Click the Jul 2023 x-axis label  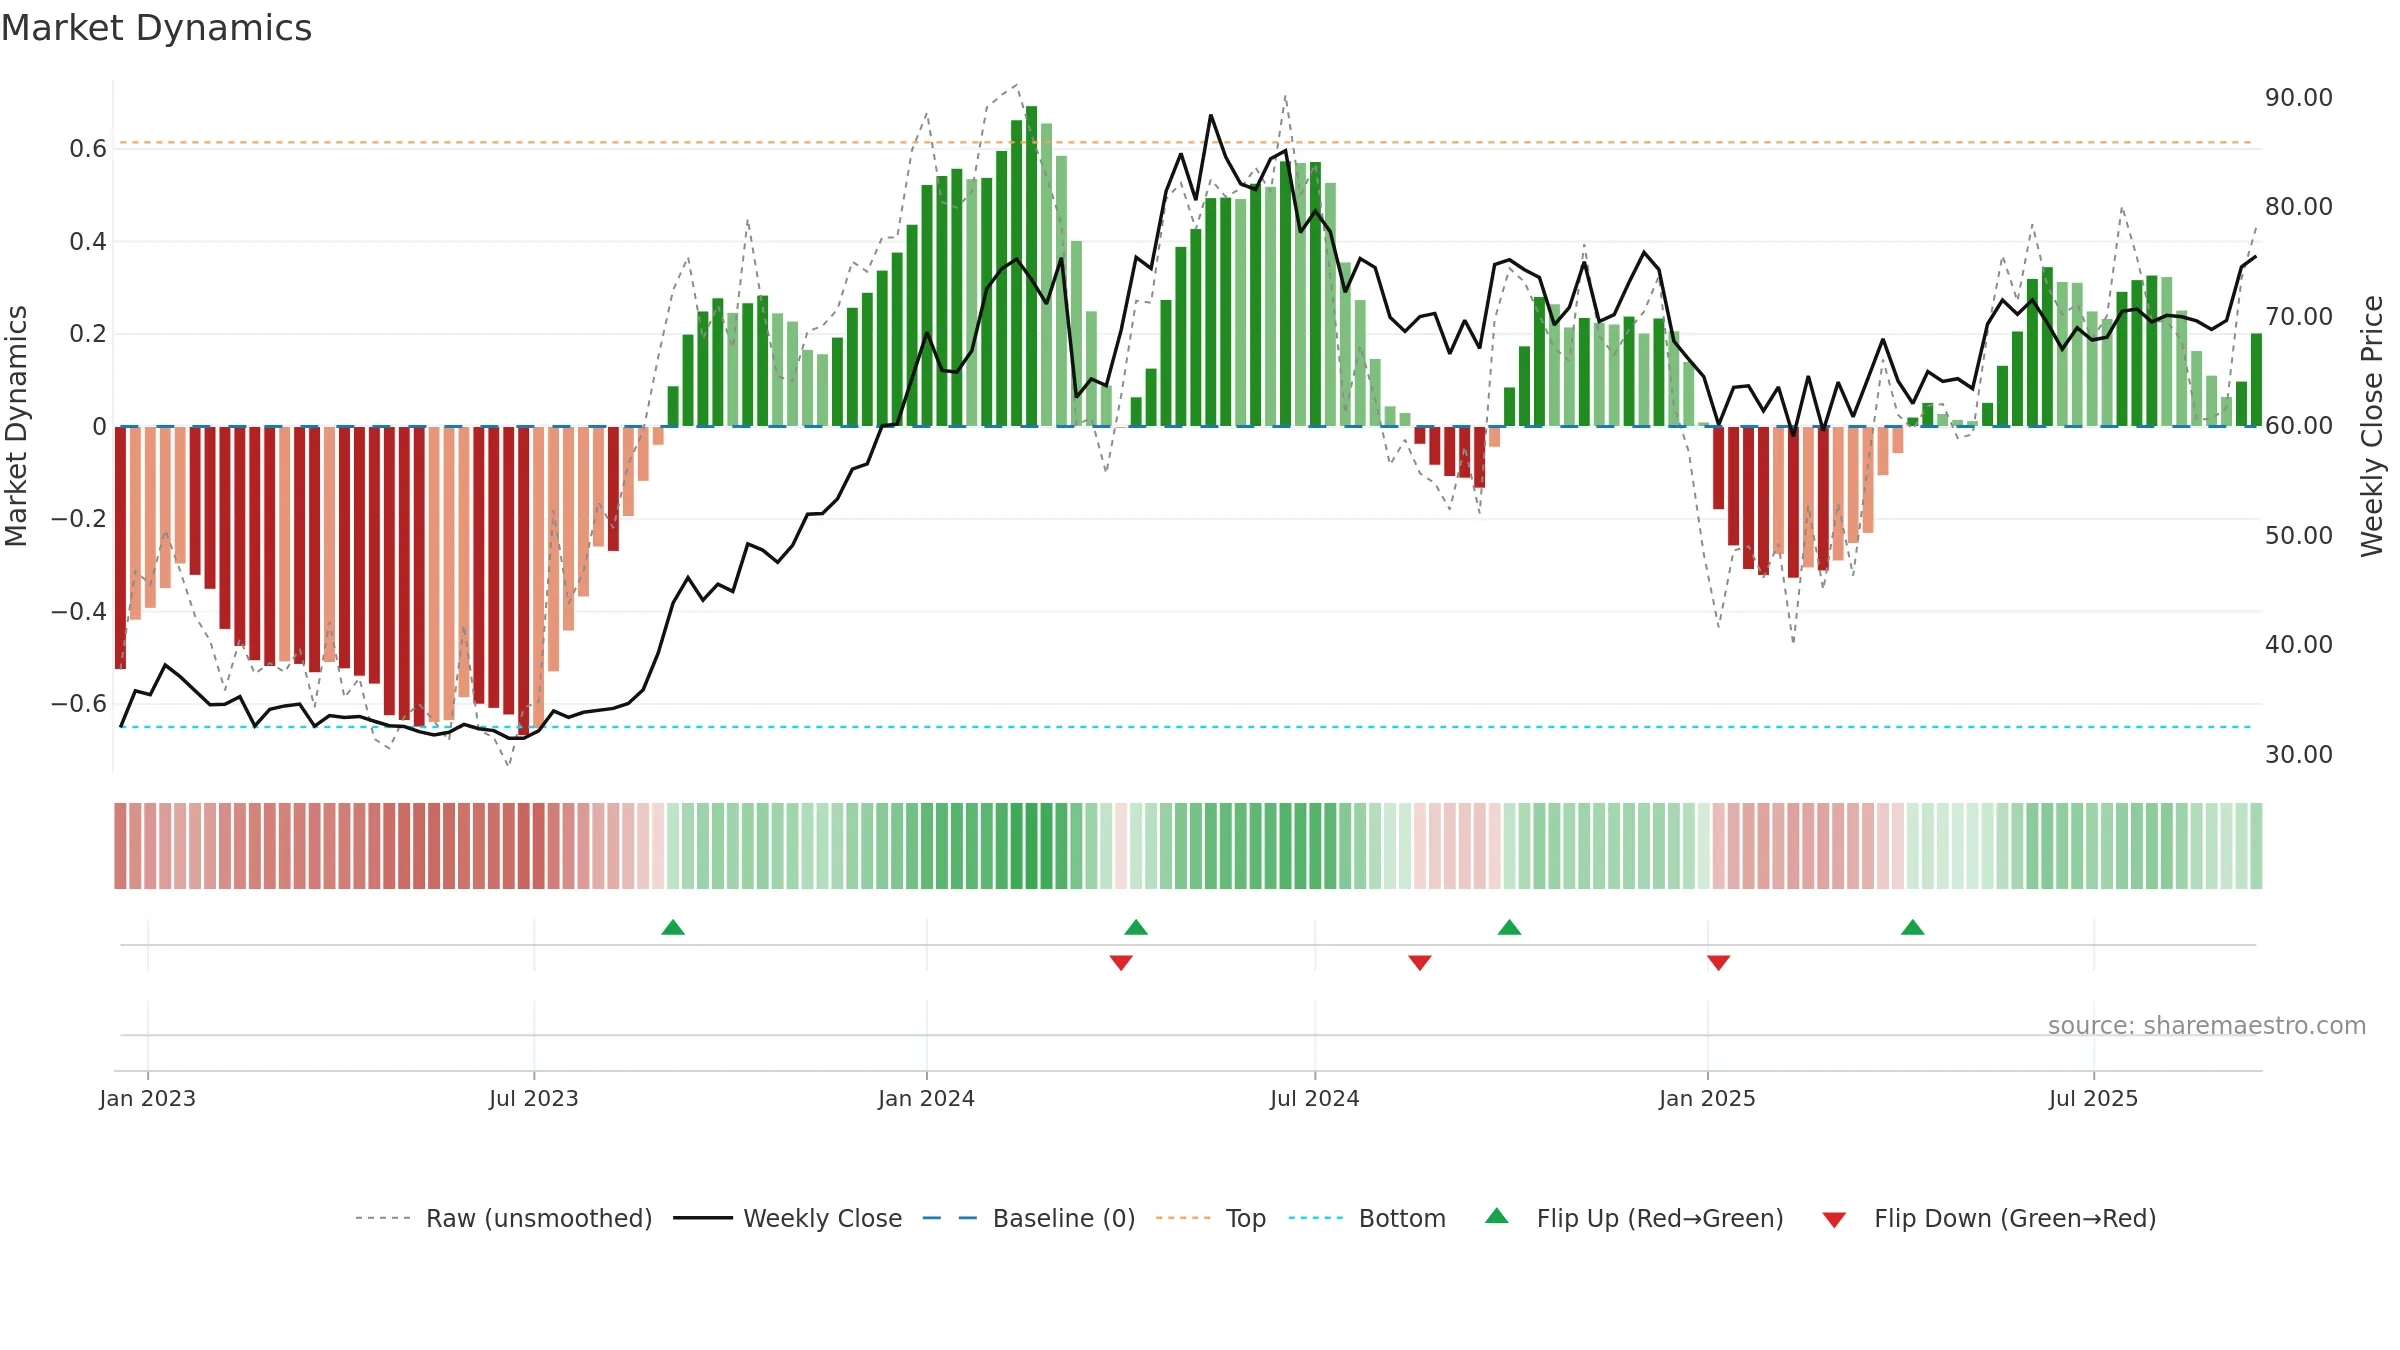click(x=534, y=1098)
